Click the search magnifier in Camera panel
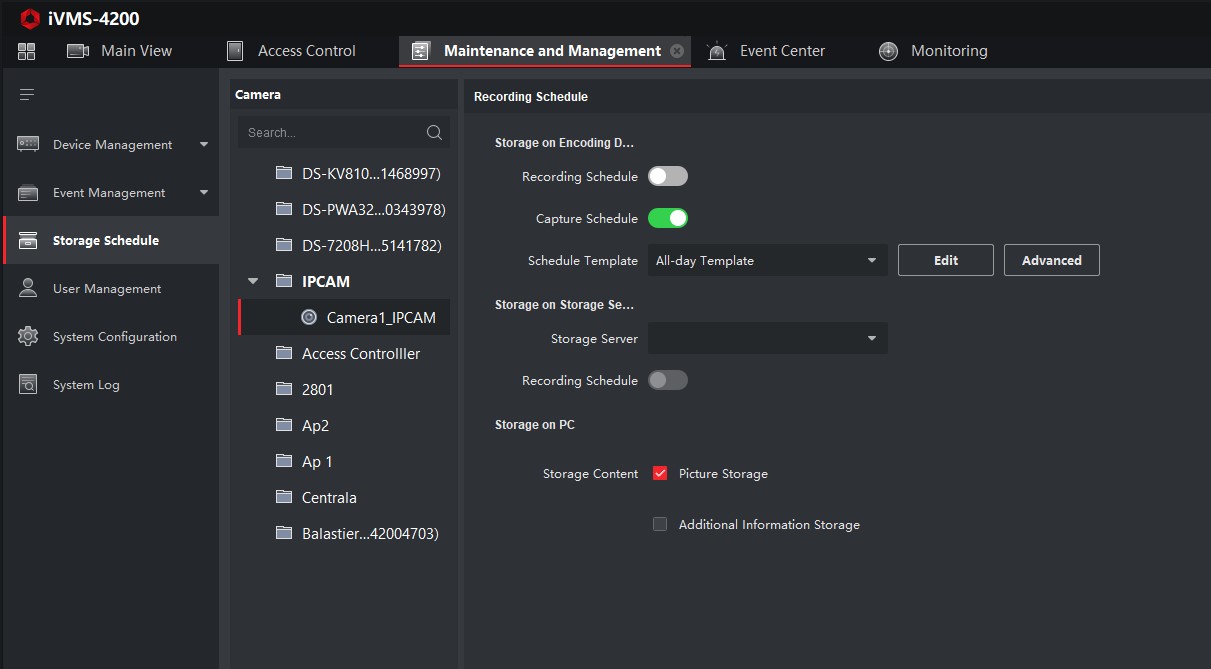 click(434, 132)
